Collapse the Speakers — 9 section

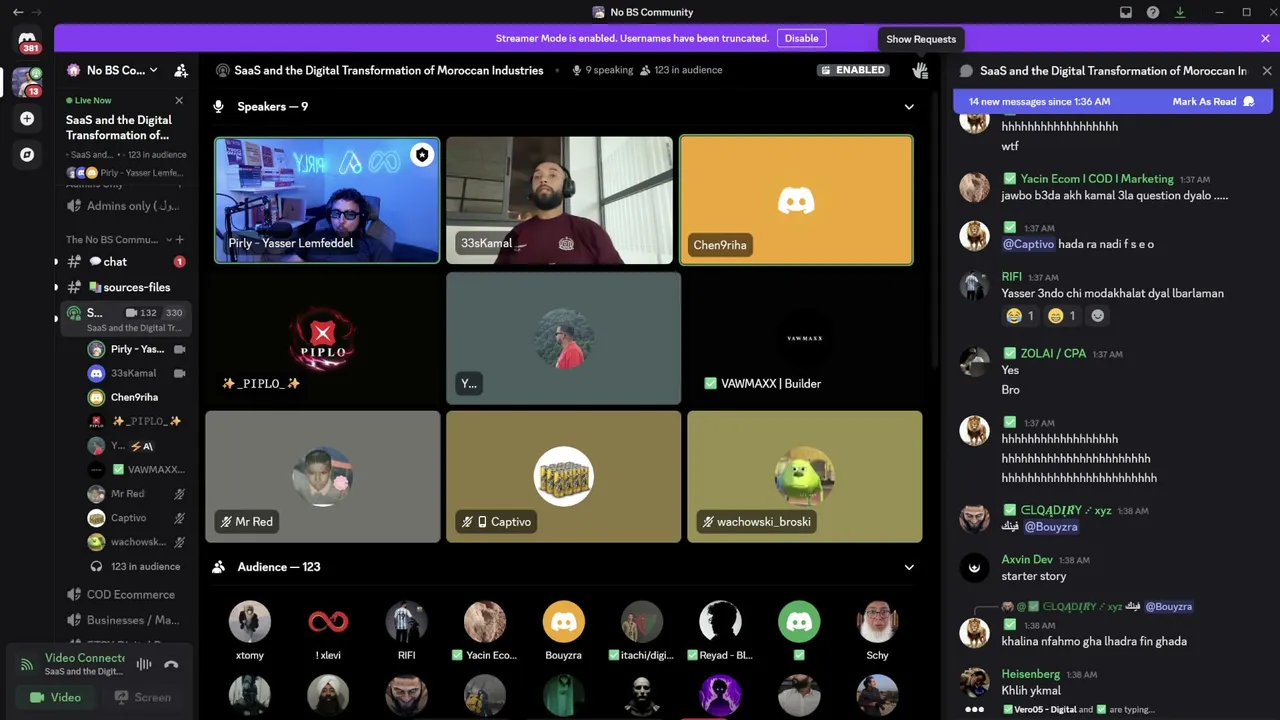(x=909, y=106)
